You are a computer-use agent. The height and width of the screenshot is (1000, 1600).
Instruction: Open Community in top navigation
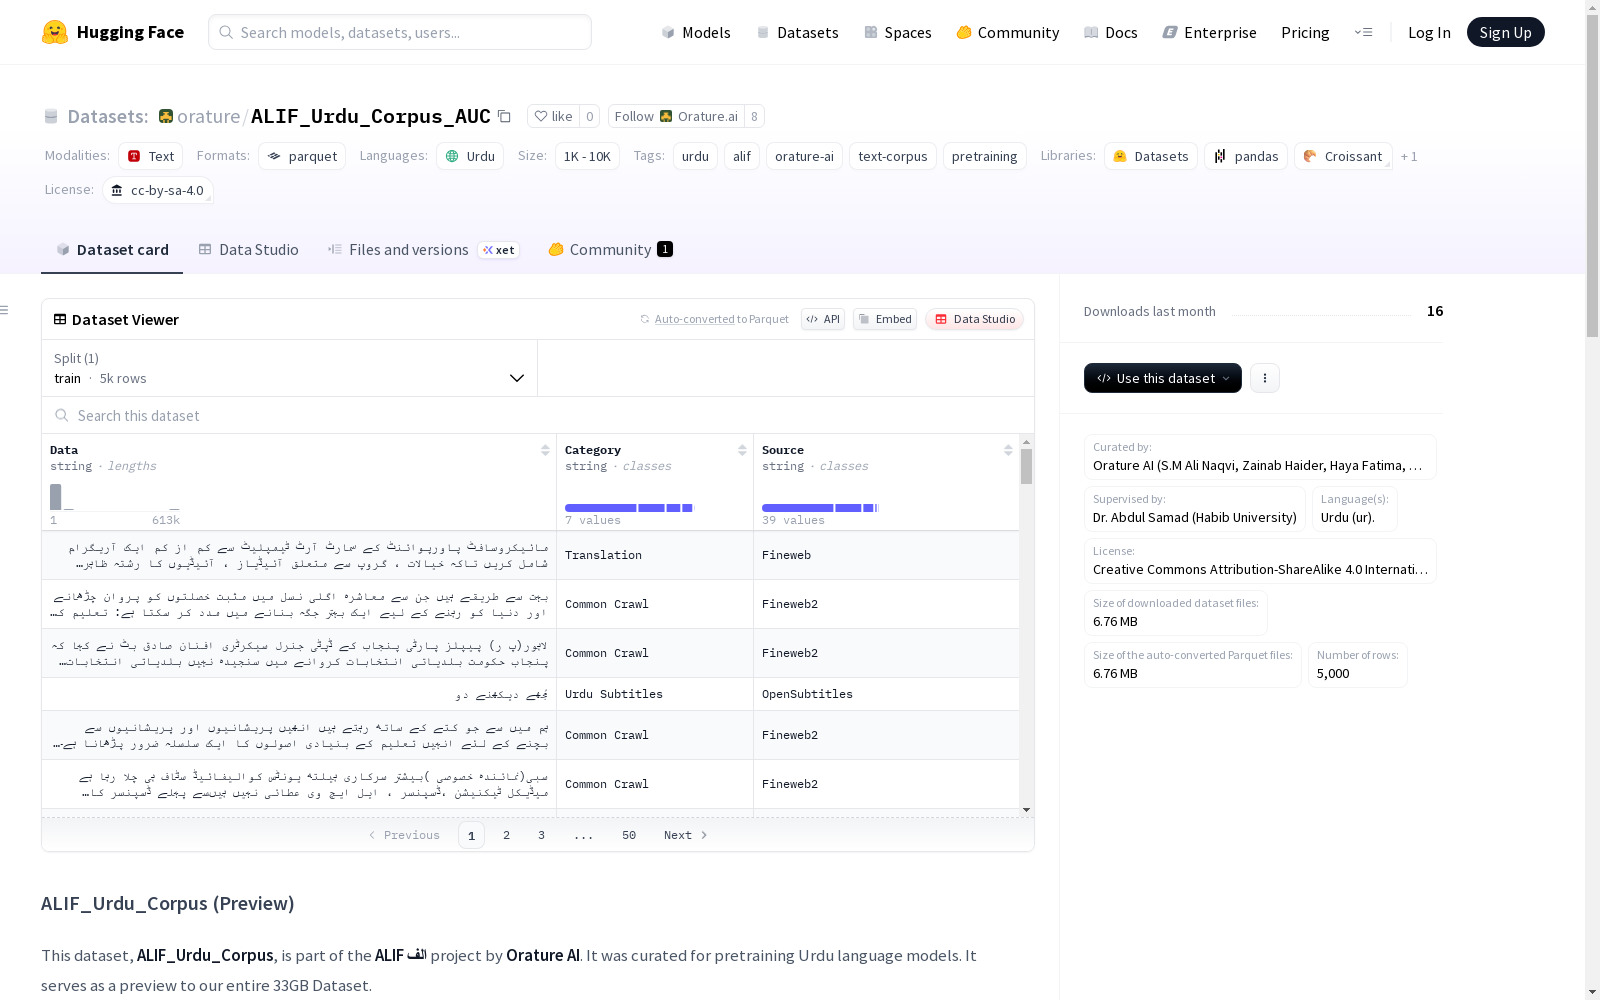click(1007, 32)
